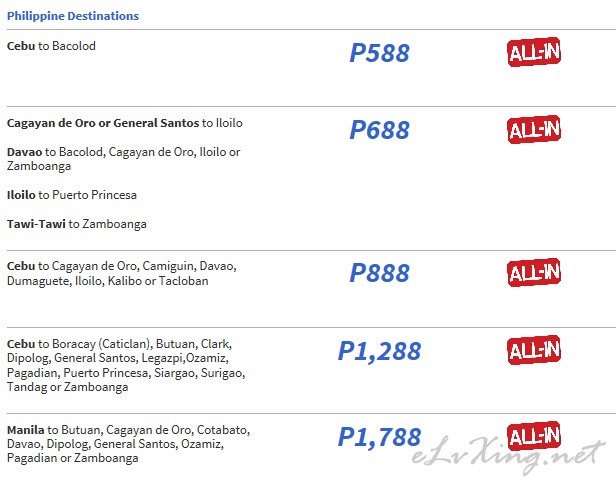This screenshot has width=616, height=488.
Task: Select the P688 fare price
Action: [380, 130]
